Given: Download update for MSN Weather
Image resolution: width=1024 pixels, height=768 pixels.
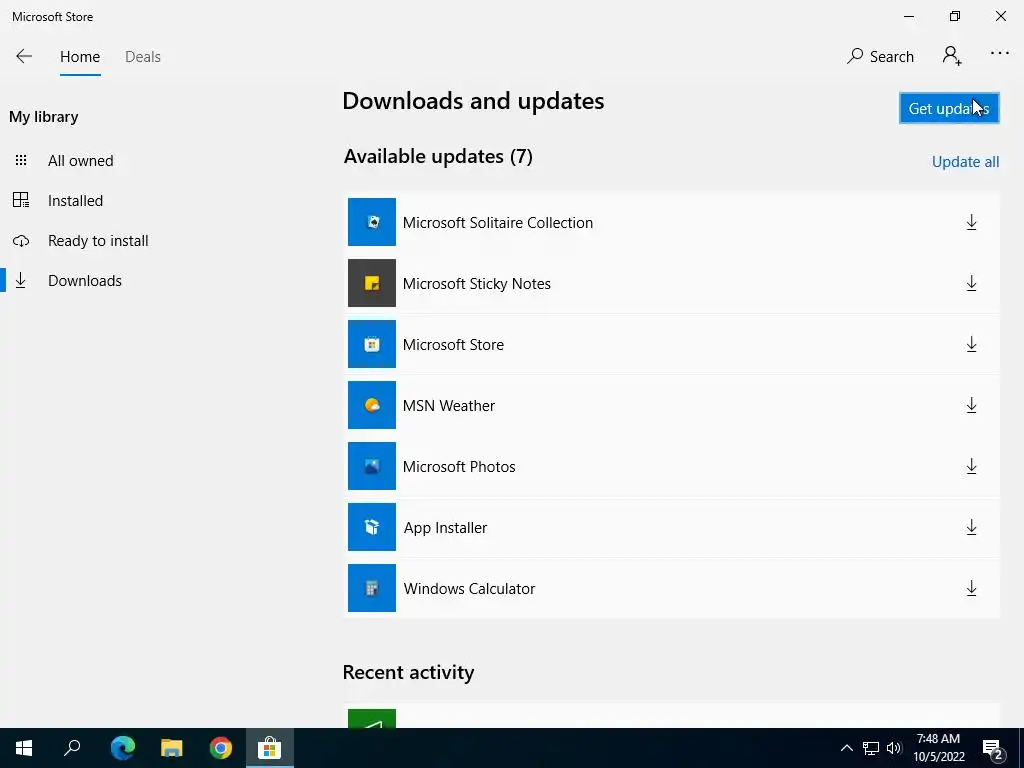Looking at the screenshot, I should click(971, 406).
